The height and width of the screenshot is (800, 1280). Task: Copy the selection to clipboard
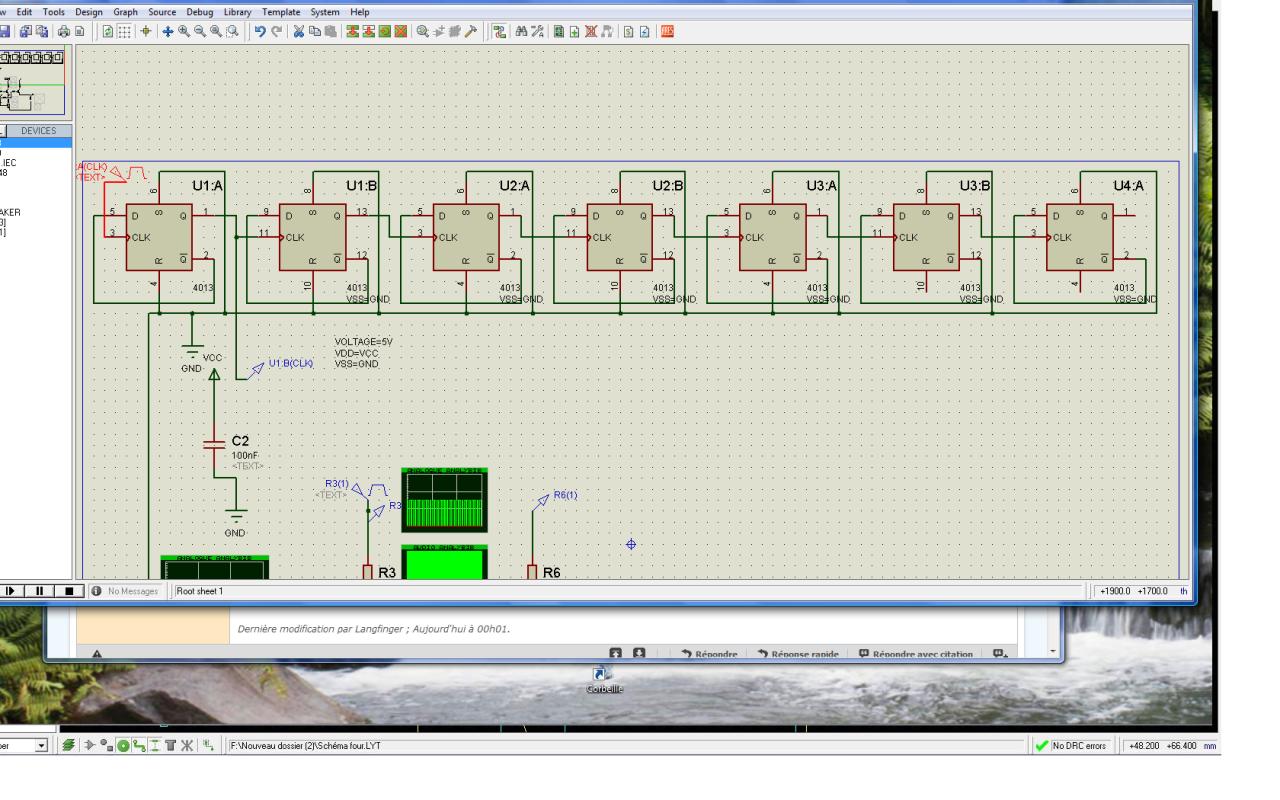tap(314, 31)
